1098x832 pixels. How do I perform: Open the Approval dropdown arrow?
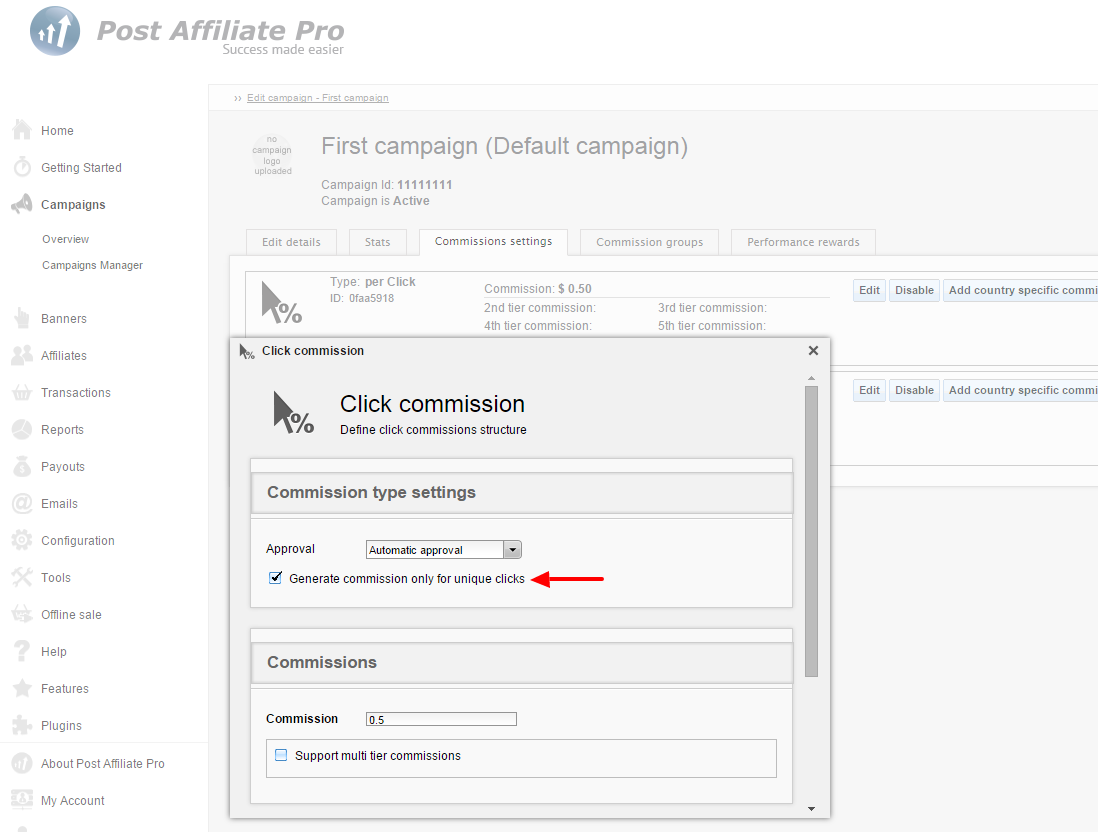(x=513, y=550)
